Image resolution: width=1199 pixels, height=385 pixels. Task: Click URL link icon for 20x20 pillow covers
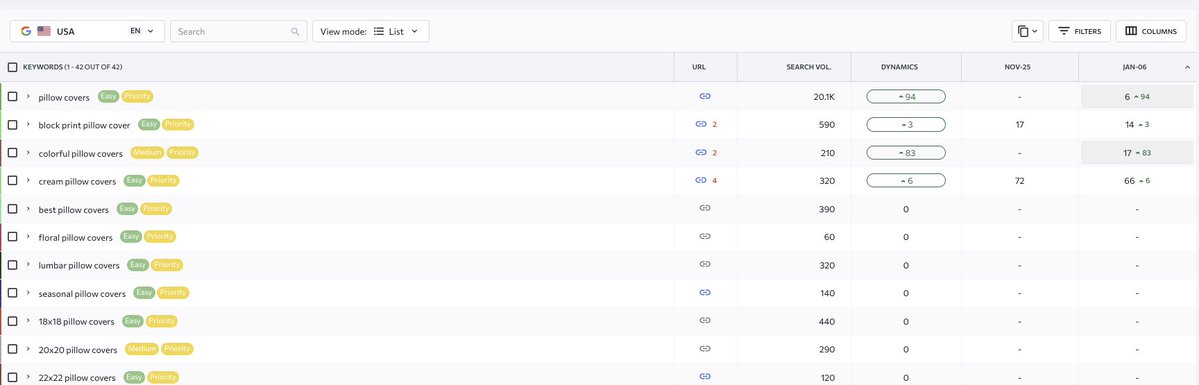(705, 348)
